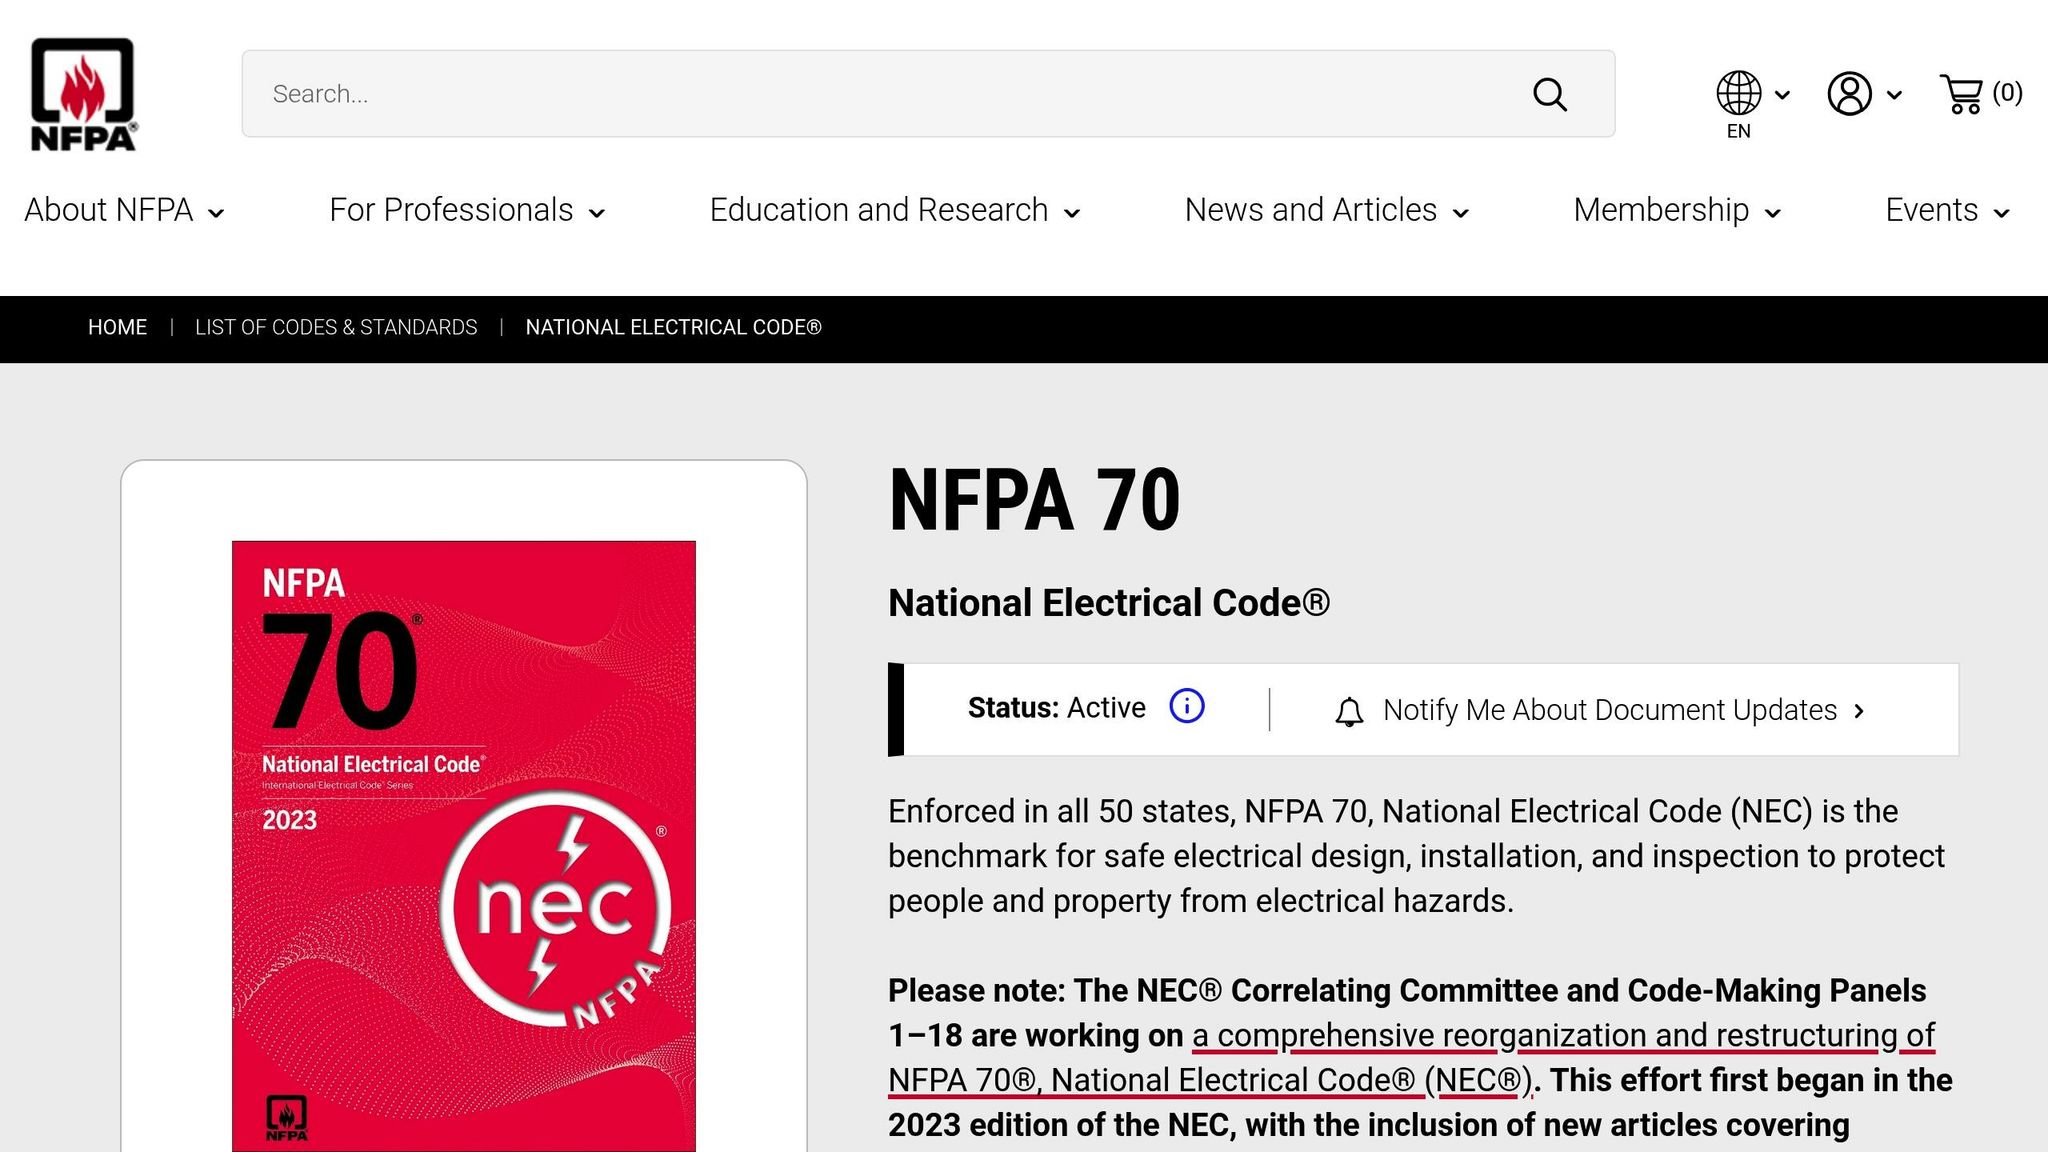Screen dimensions: 2048x1152
Task: Click the NFPA 70 page heading
Action: click(x=1034, y=500)
